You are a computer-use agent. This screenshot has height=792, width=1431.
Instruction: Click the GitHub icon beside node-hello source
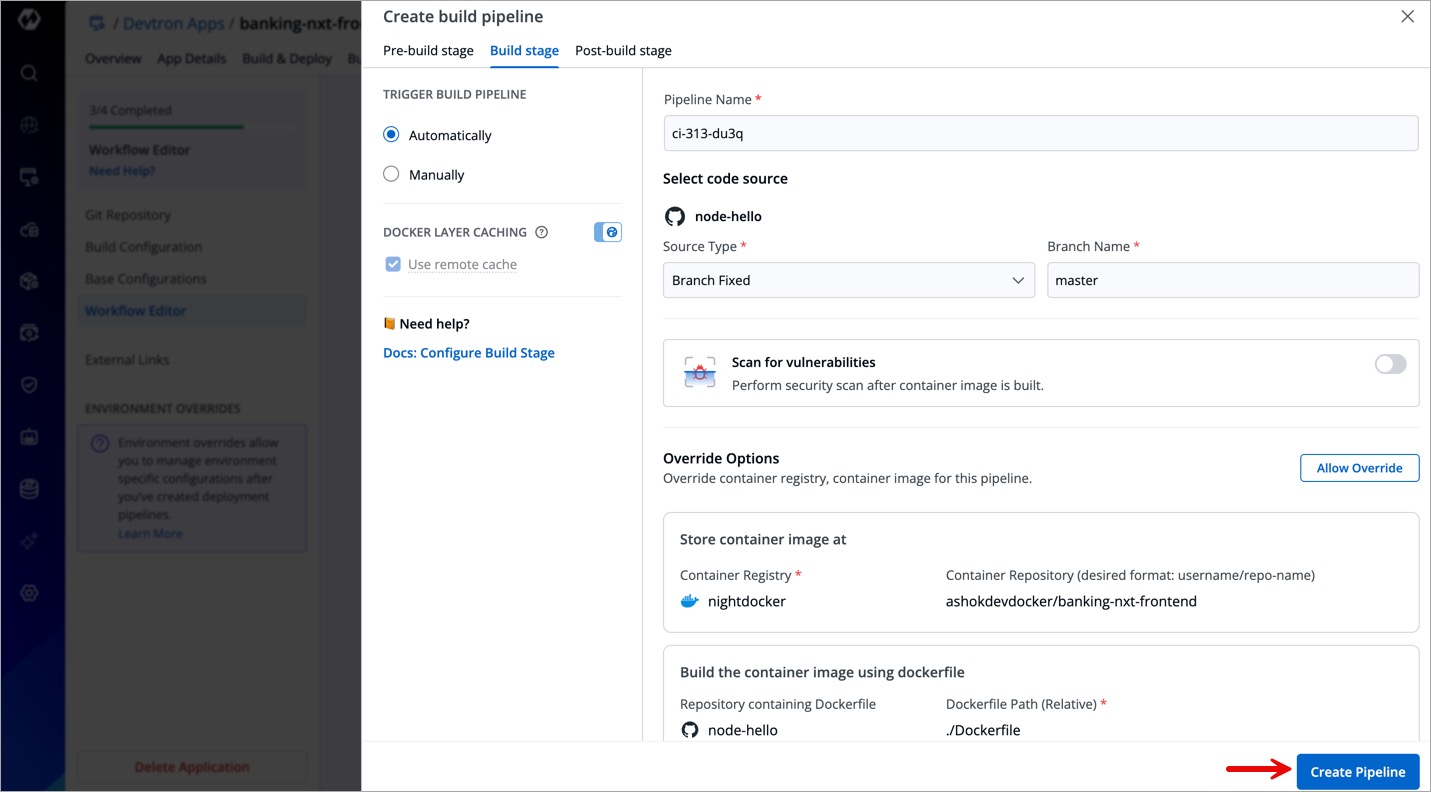pyautogui.click(x=675, y=216)
